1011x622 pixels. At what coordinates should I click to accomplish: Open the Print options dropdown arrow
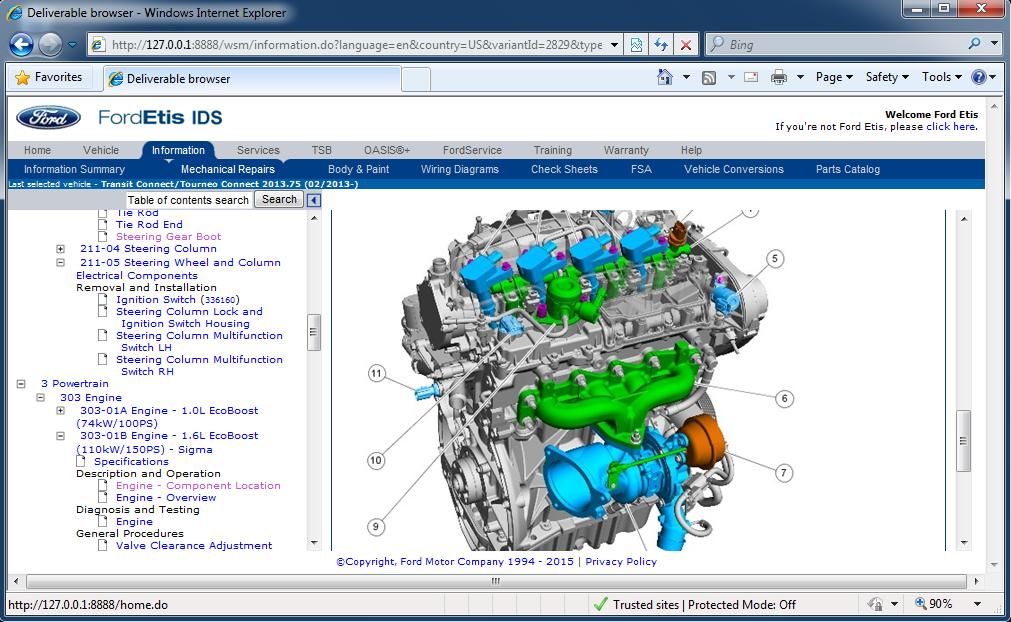pos(800,77)
